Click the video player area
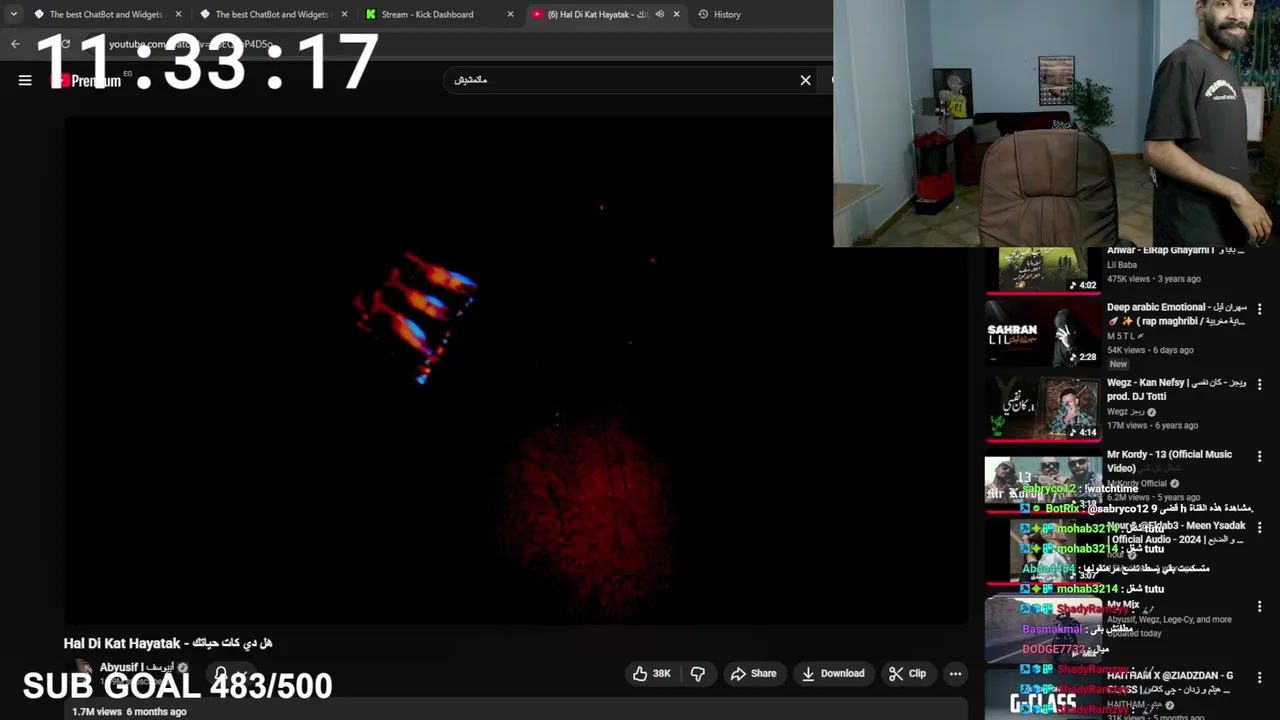The height and width of the screenshot is (720, 1280). tap(516, 370)
